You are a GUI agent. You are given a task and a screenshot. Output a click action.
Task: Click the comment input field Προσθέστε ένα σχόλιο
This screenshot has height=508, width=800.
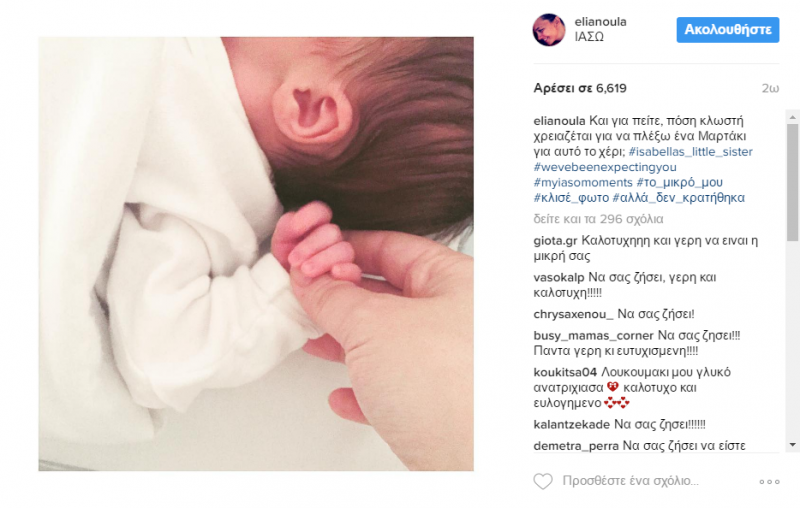pyautogui.click(x=630, y=480)
